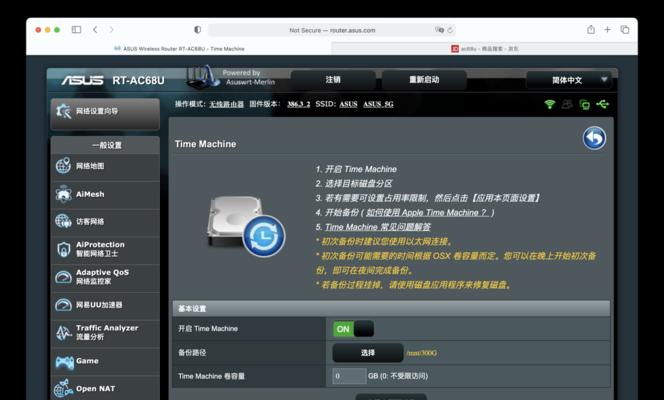Image resolution: width=664 pixels, height=400 pixels.
Task: Open the Safari share icon
Action: click(591, 29)
